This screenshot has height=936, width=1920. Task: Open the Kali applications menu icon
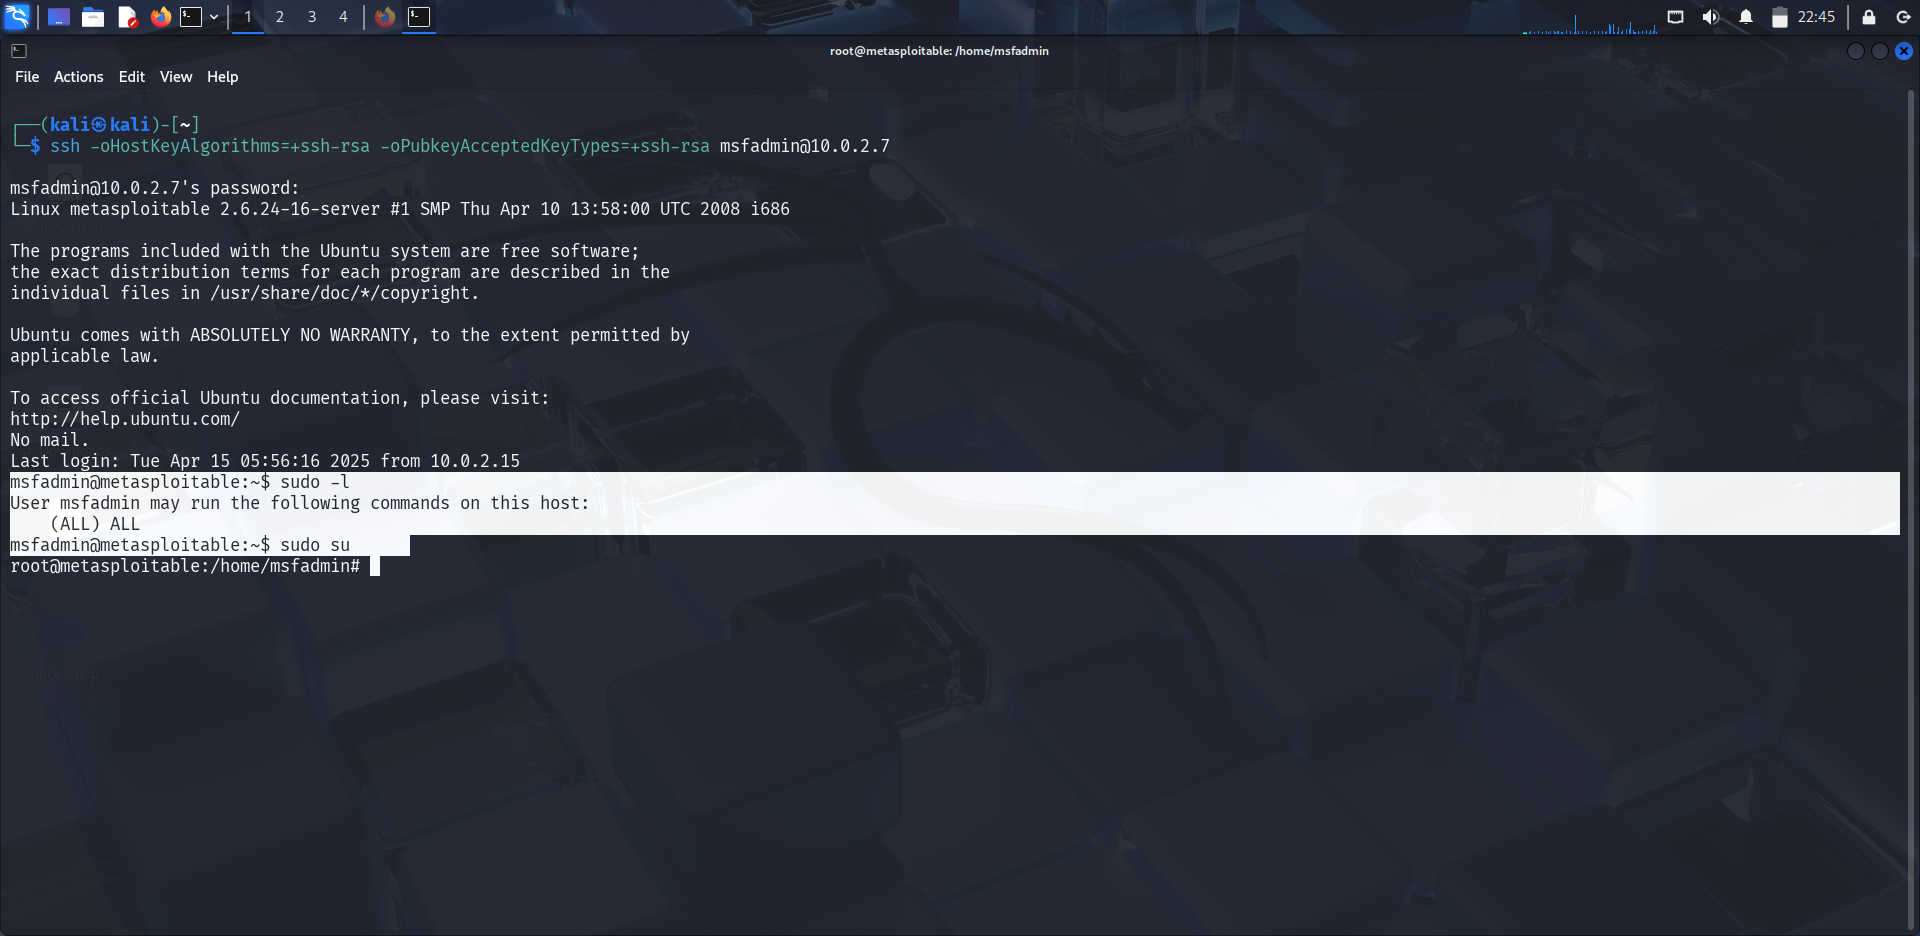pyautogui.click(x=17, y=17)
